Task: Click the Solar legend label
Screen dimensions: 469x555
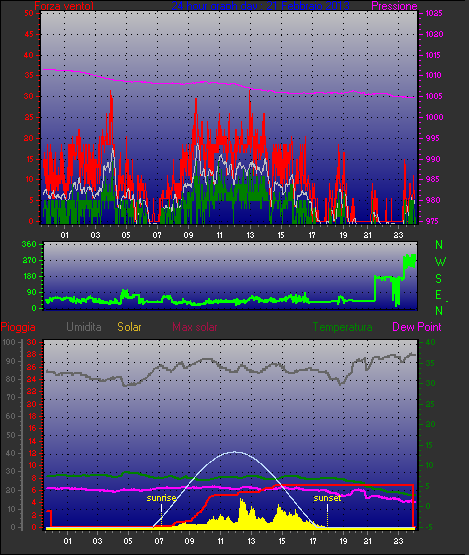Action: click(130, 327)
